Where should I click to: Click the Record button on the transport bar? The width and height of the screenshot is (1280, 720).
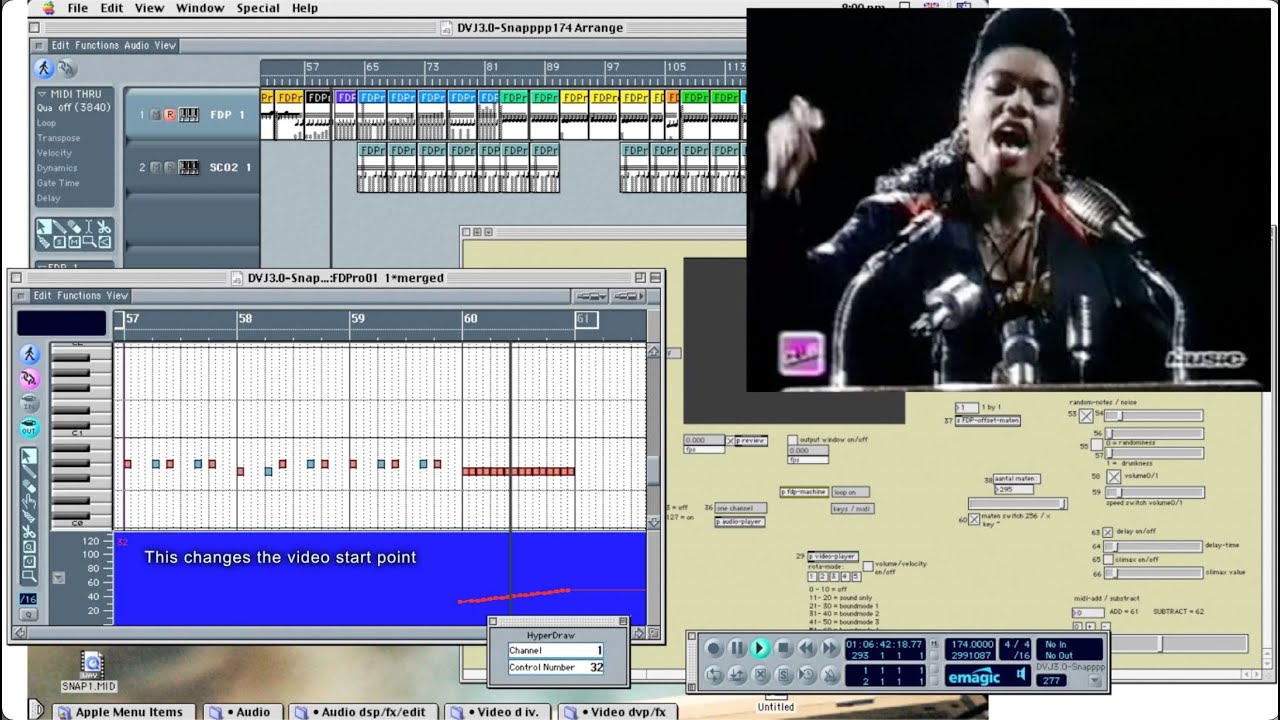point(713,648)
